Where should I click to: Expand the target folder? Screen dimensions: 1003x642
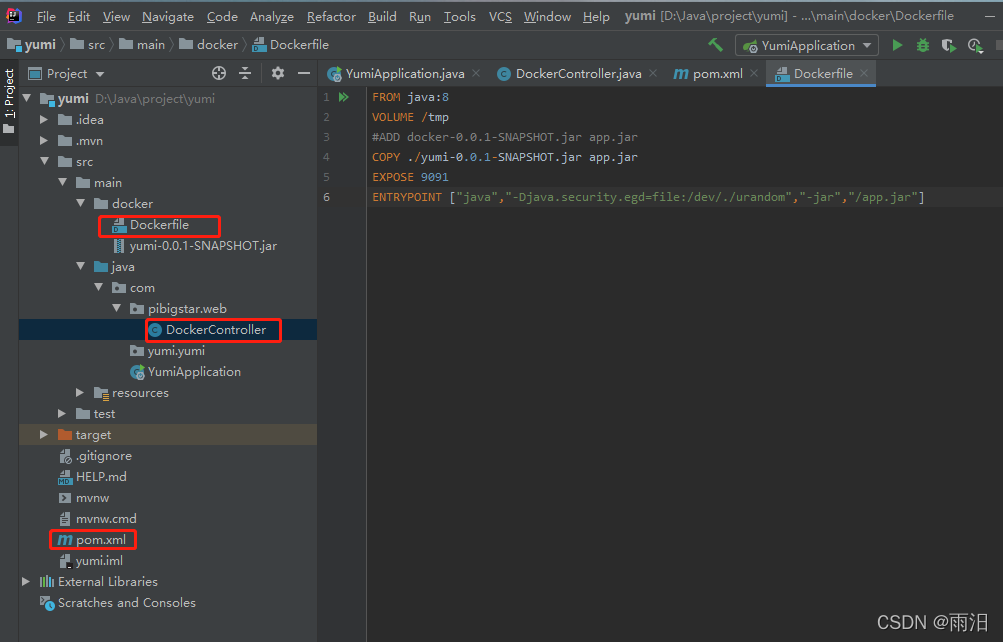pos(44,435)
